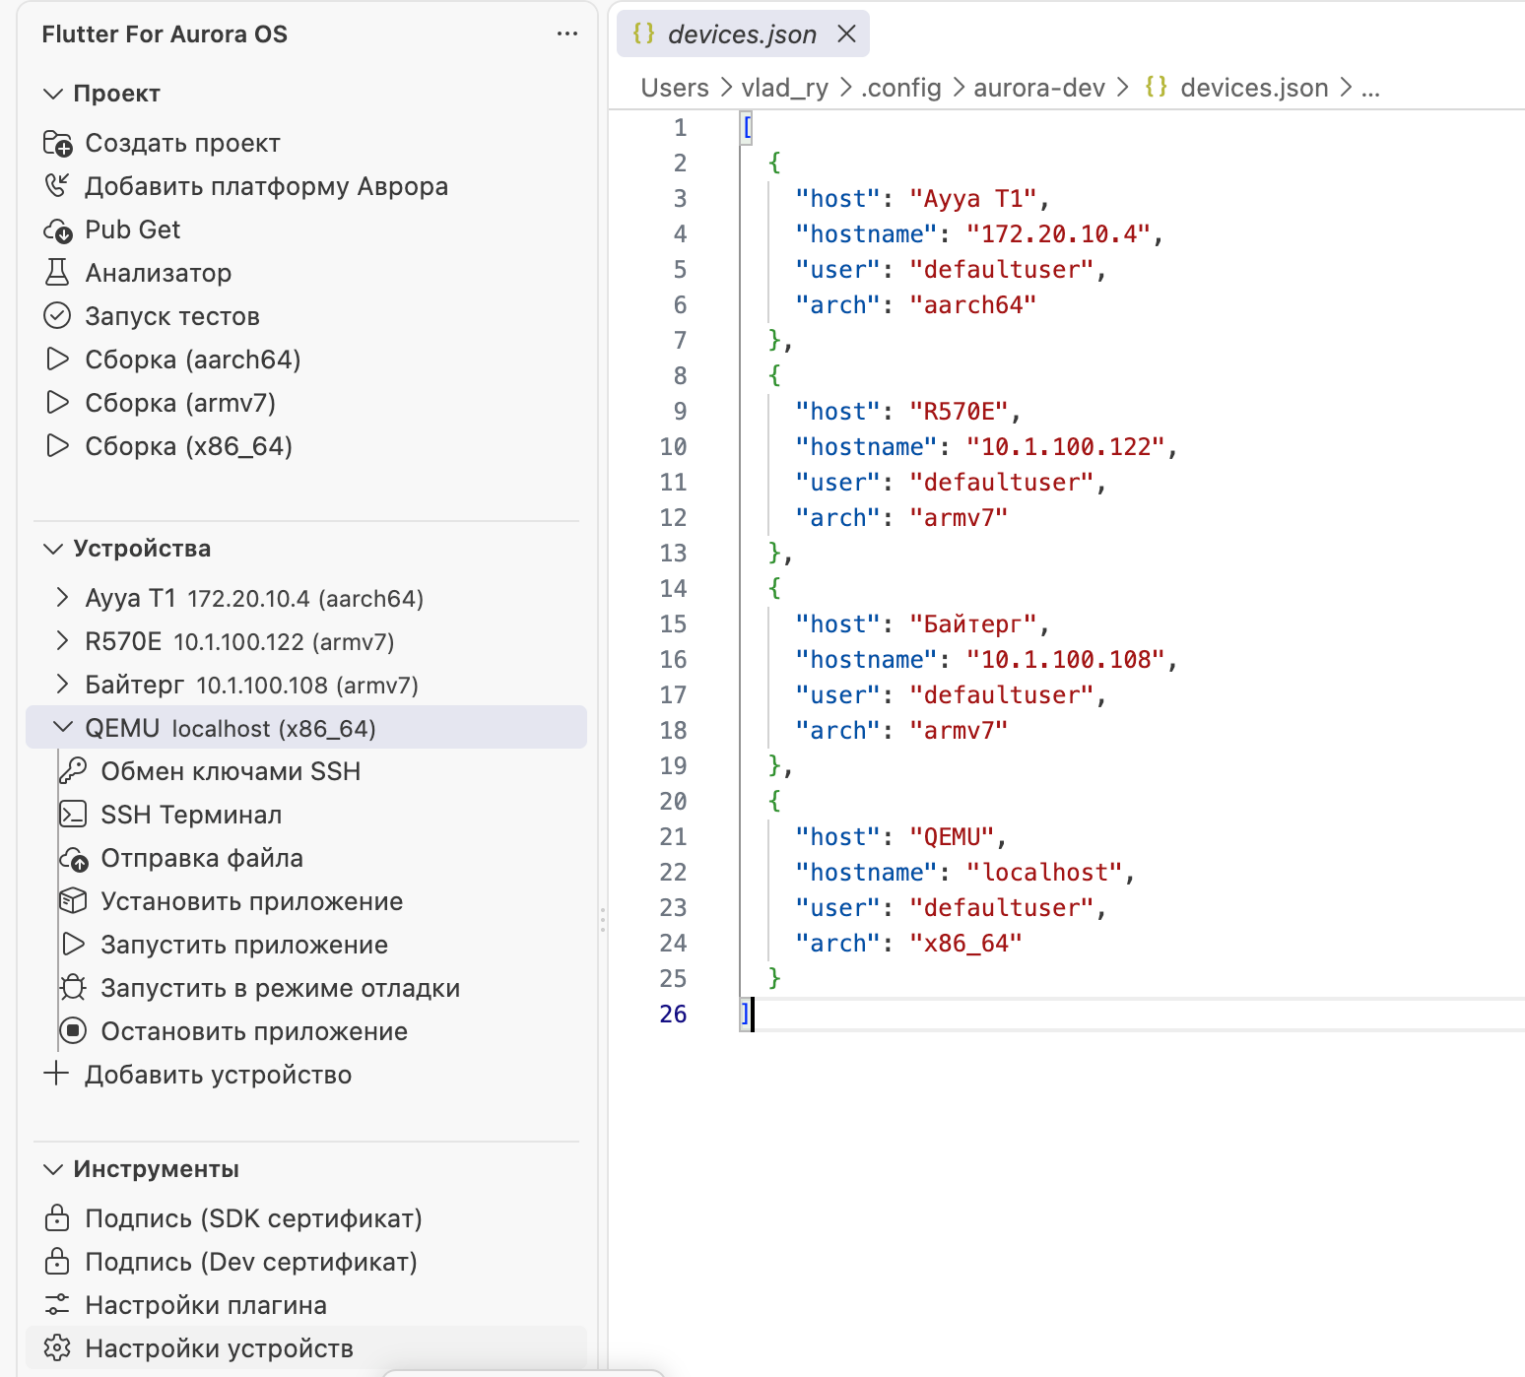Select Добавить устройство entry

218,1075
